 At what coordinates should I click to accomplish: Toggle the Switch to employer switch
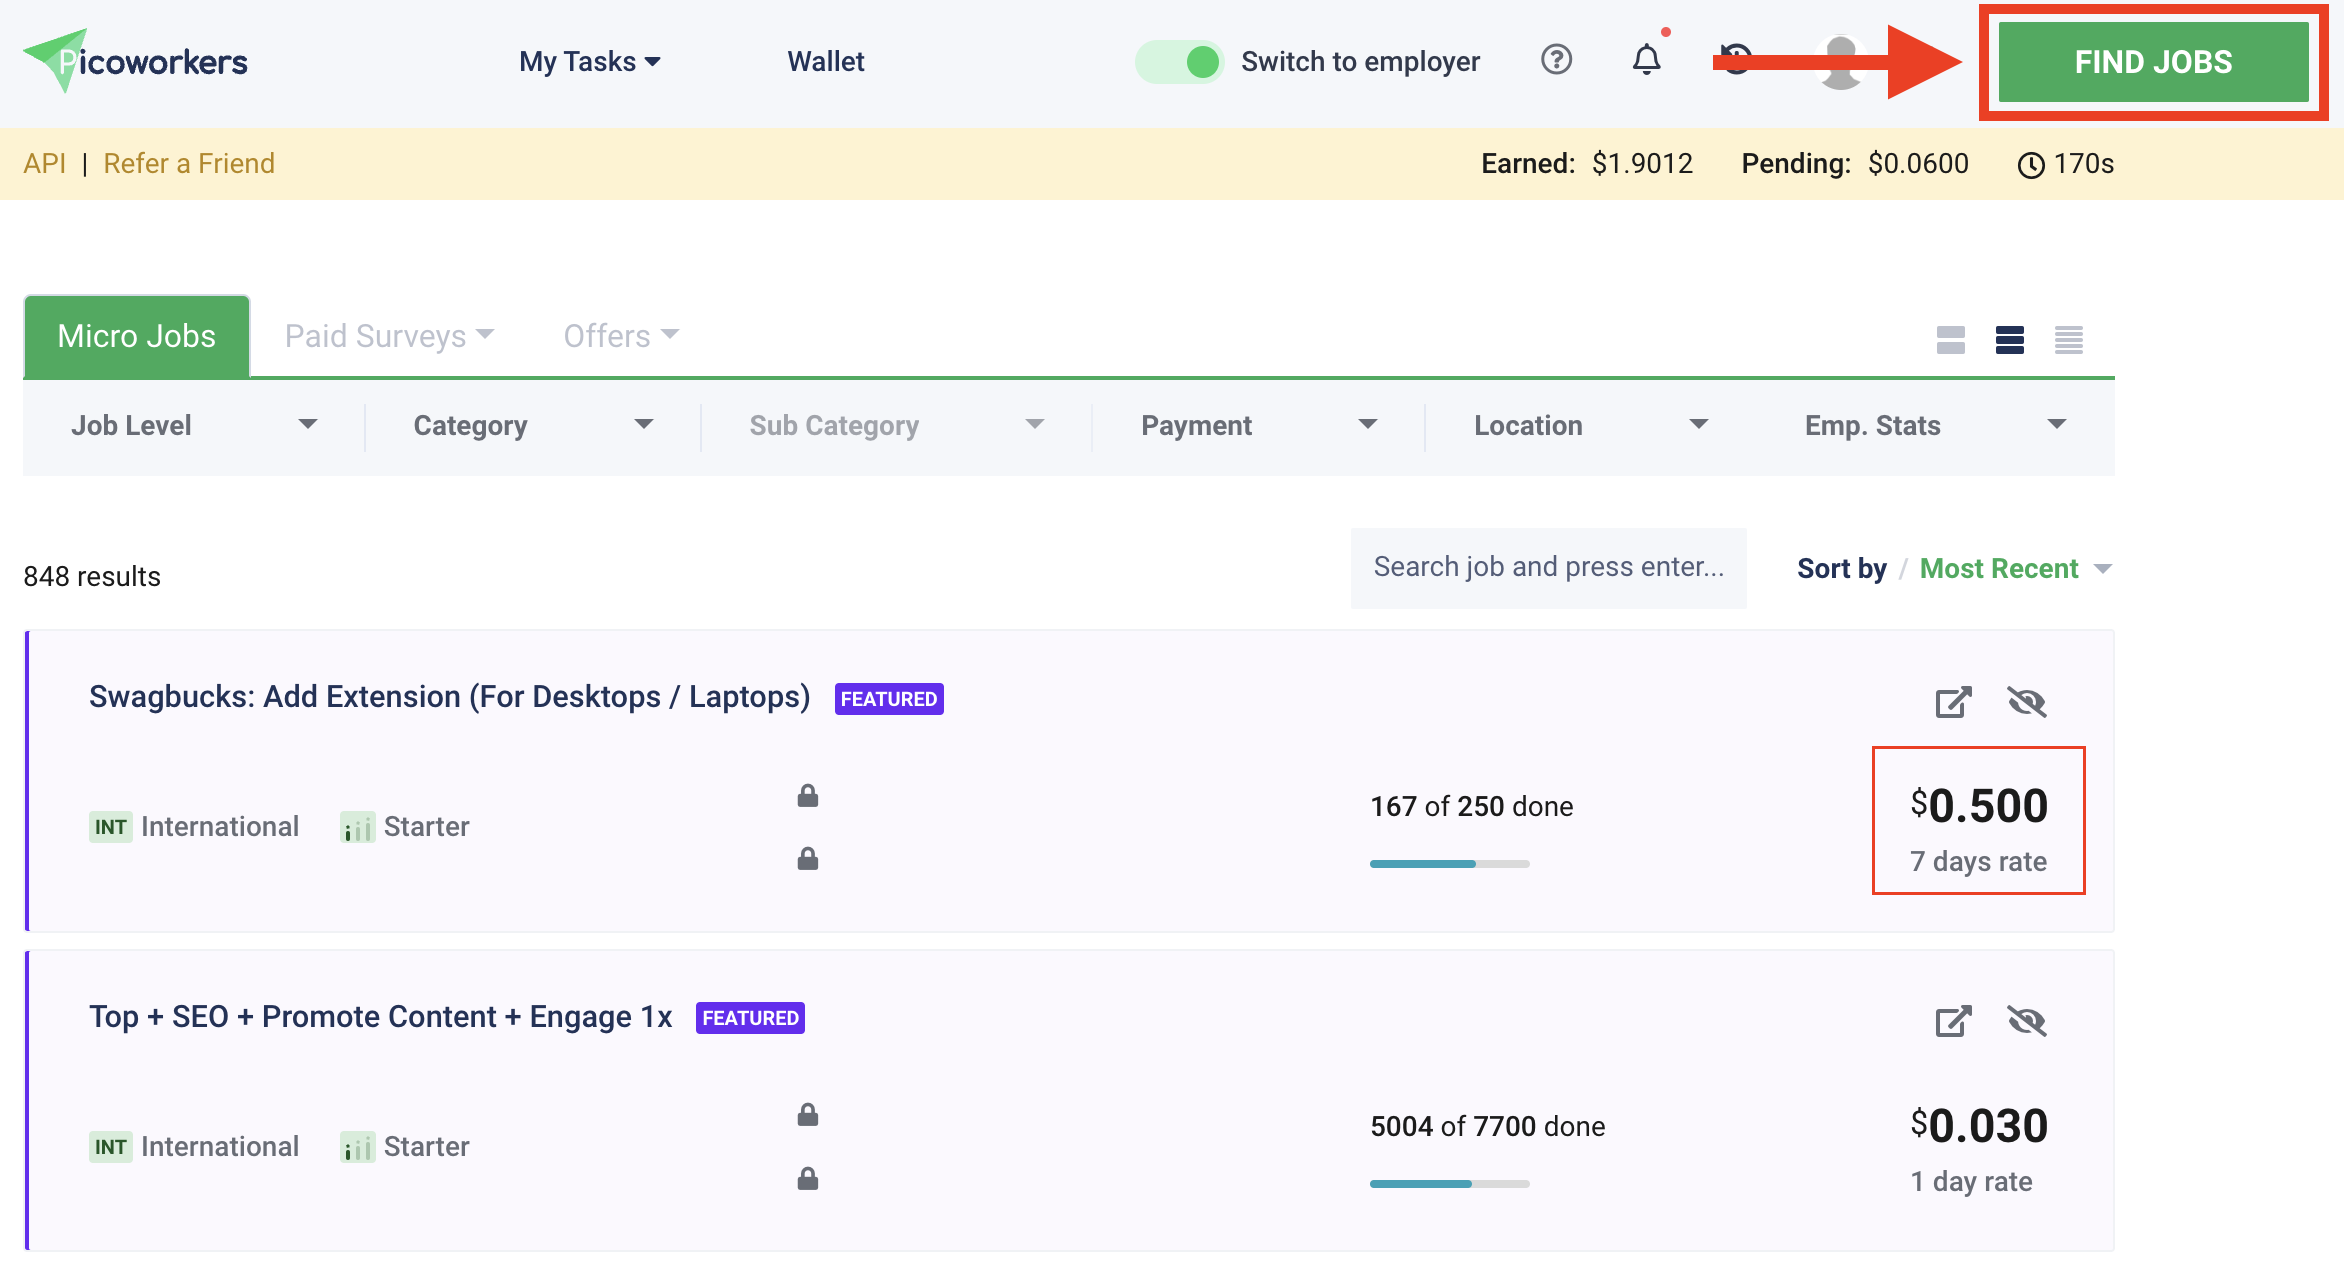click(1180, 61)
